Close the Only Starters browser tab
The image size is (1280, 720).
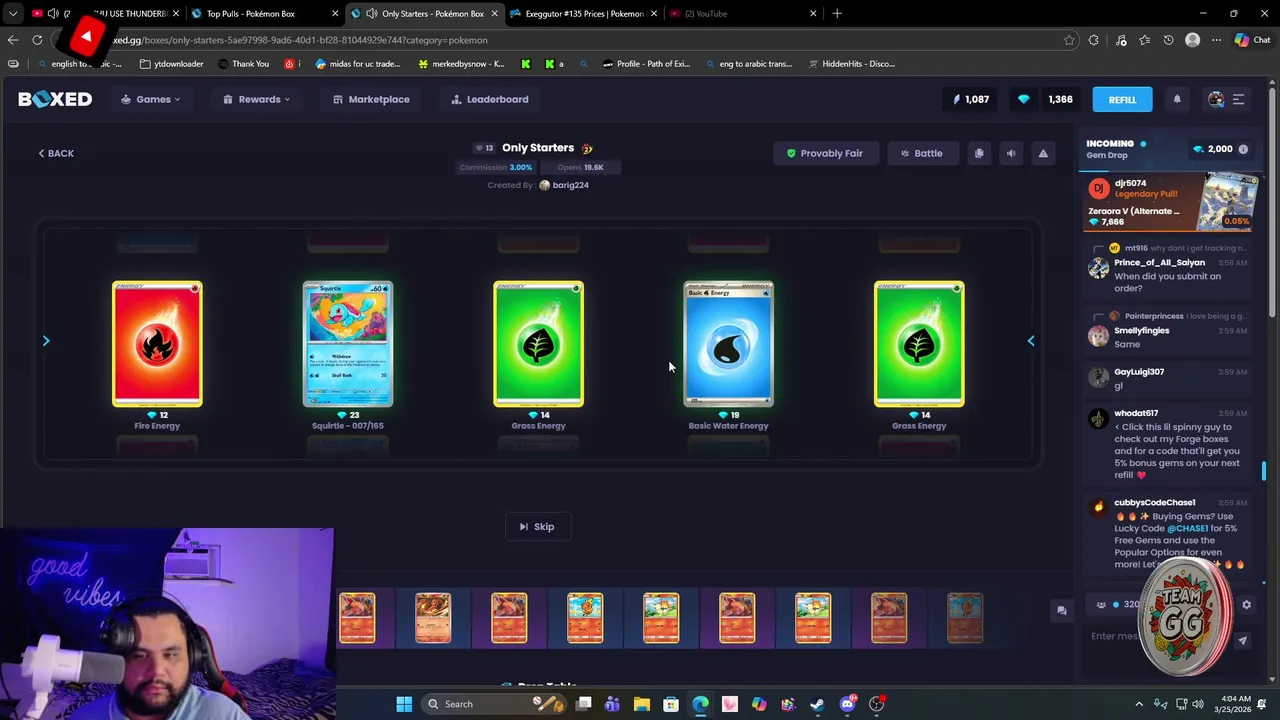(x=494, y=14)
